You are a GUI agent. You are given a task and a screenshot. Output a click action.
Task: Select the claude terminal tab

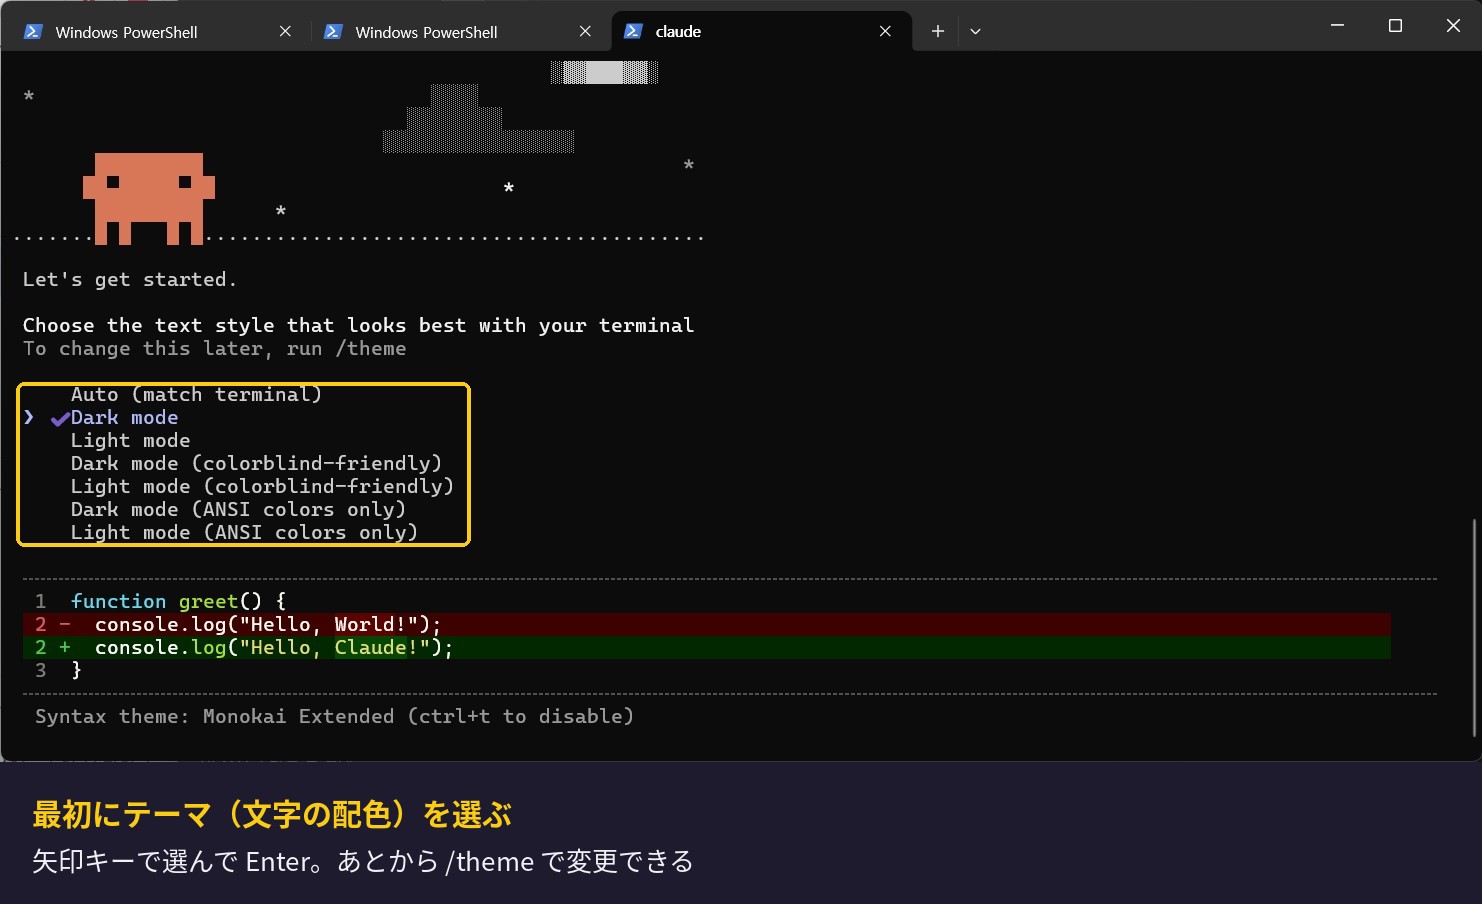[x=760, y=31]
